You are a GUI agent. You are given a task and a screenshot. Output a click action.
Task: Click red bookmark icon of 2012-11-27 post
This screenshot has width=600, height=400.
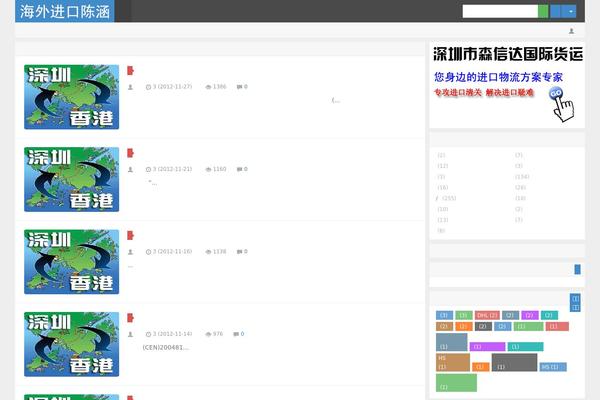pos(130,70)
